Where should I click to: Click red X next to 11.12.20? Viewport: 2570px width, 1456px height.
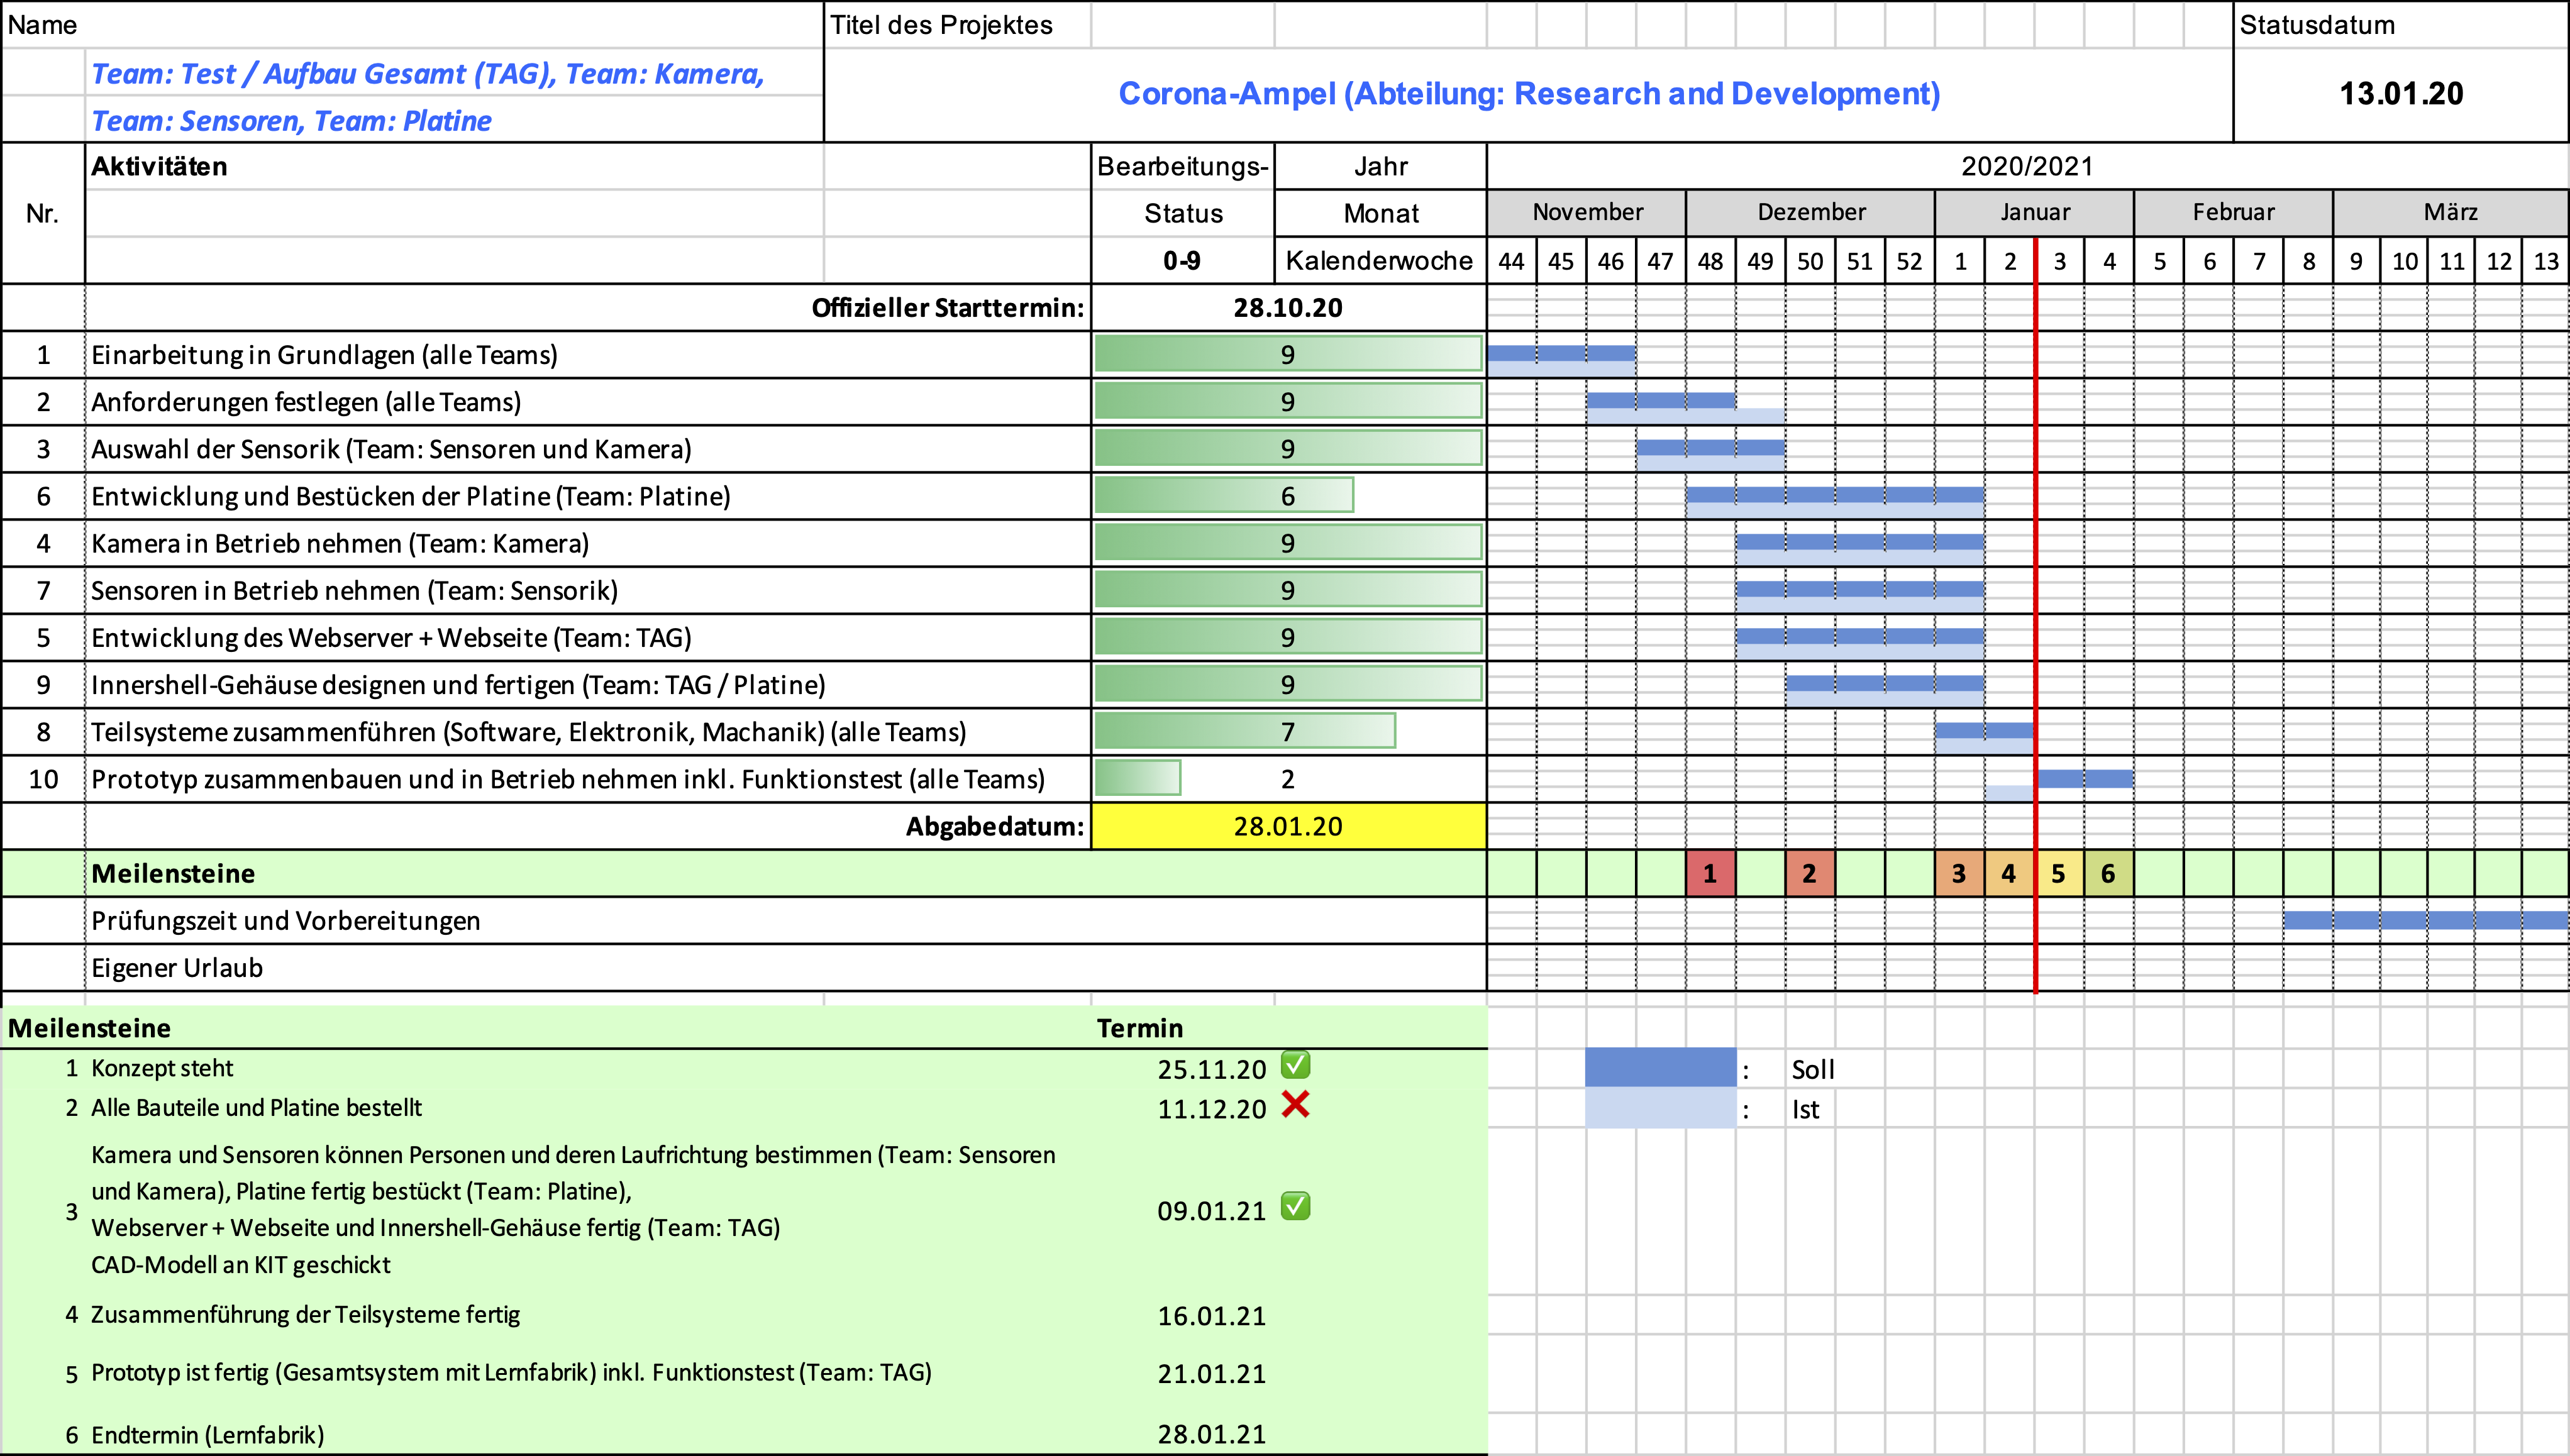pos(1295,1105)
